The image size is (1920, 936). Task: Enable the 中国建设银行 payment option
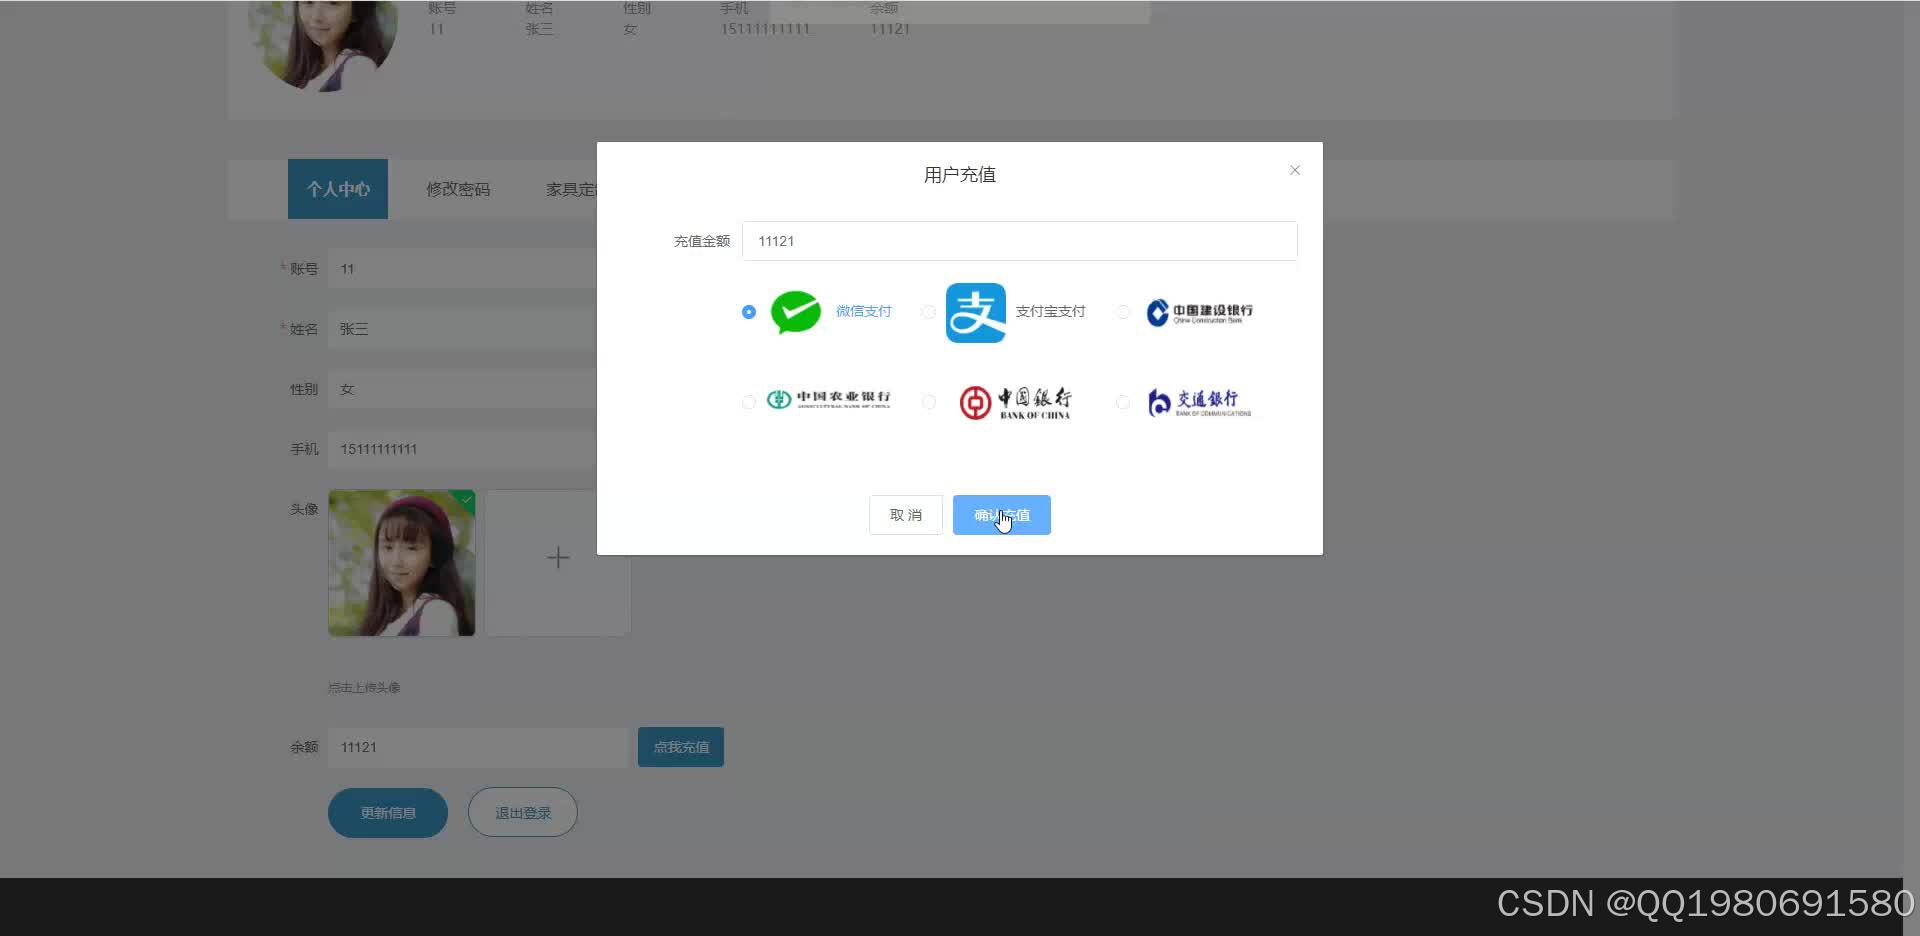[x=1122, y=312]
